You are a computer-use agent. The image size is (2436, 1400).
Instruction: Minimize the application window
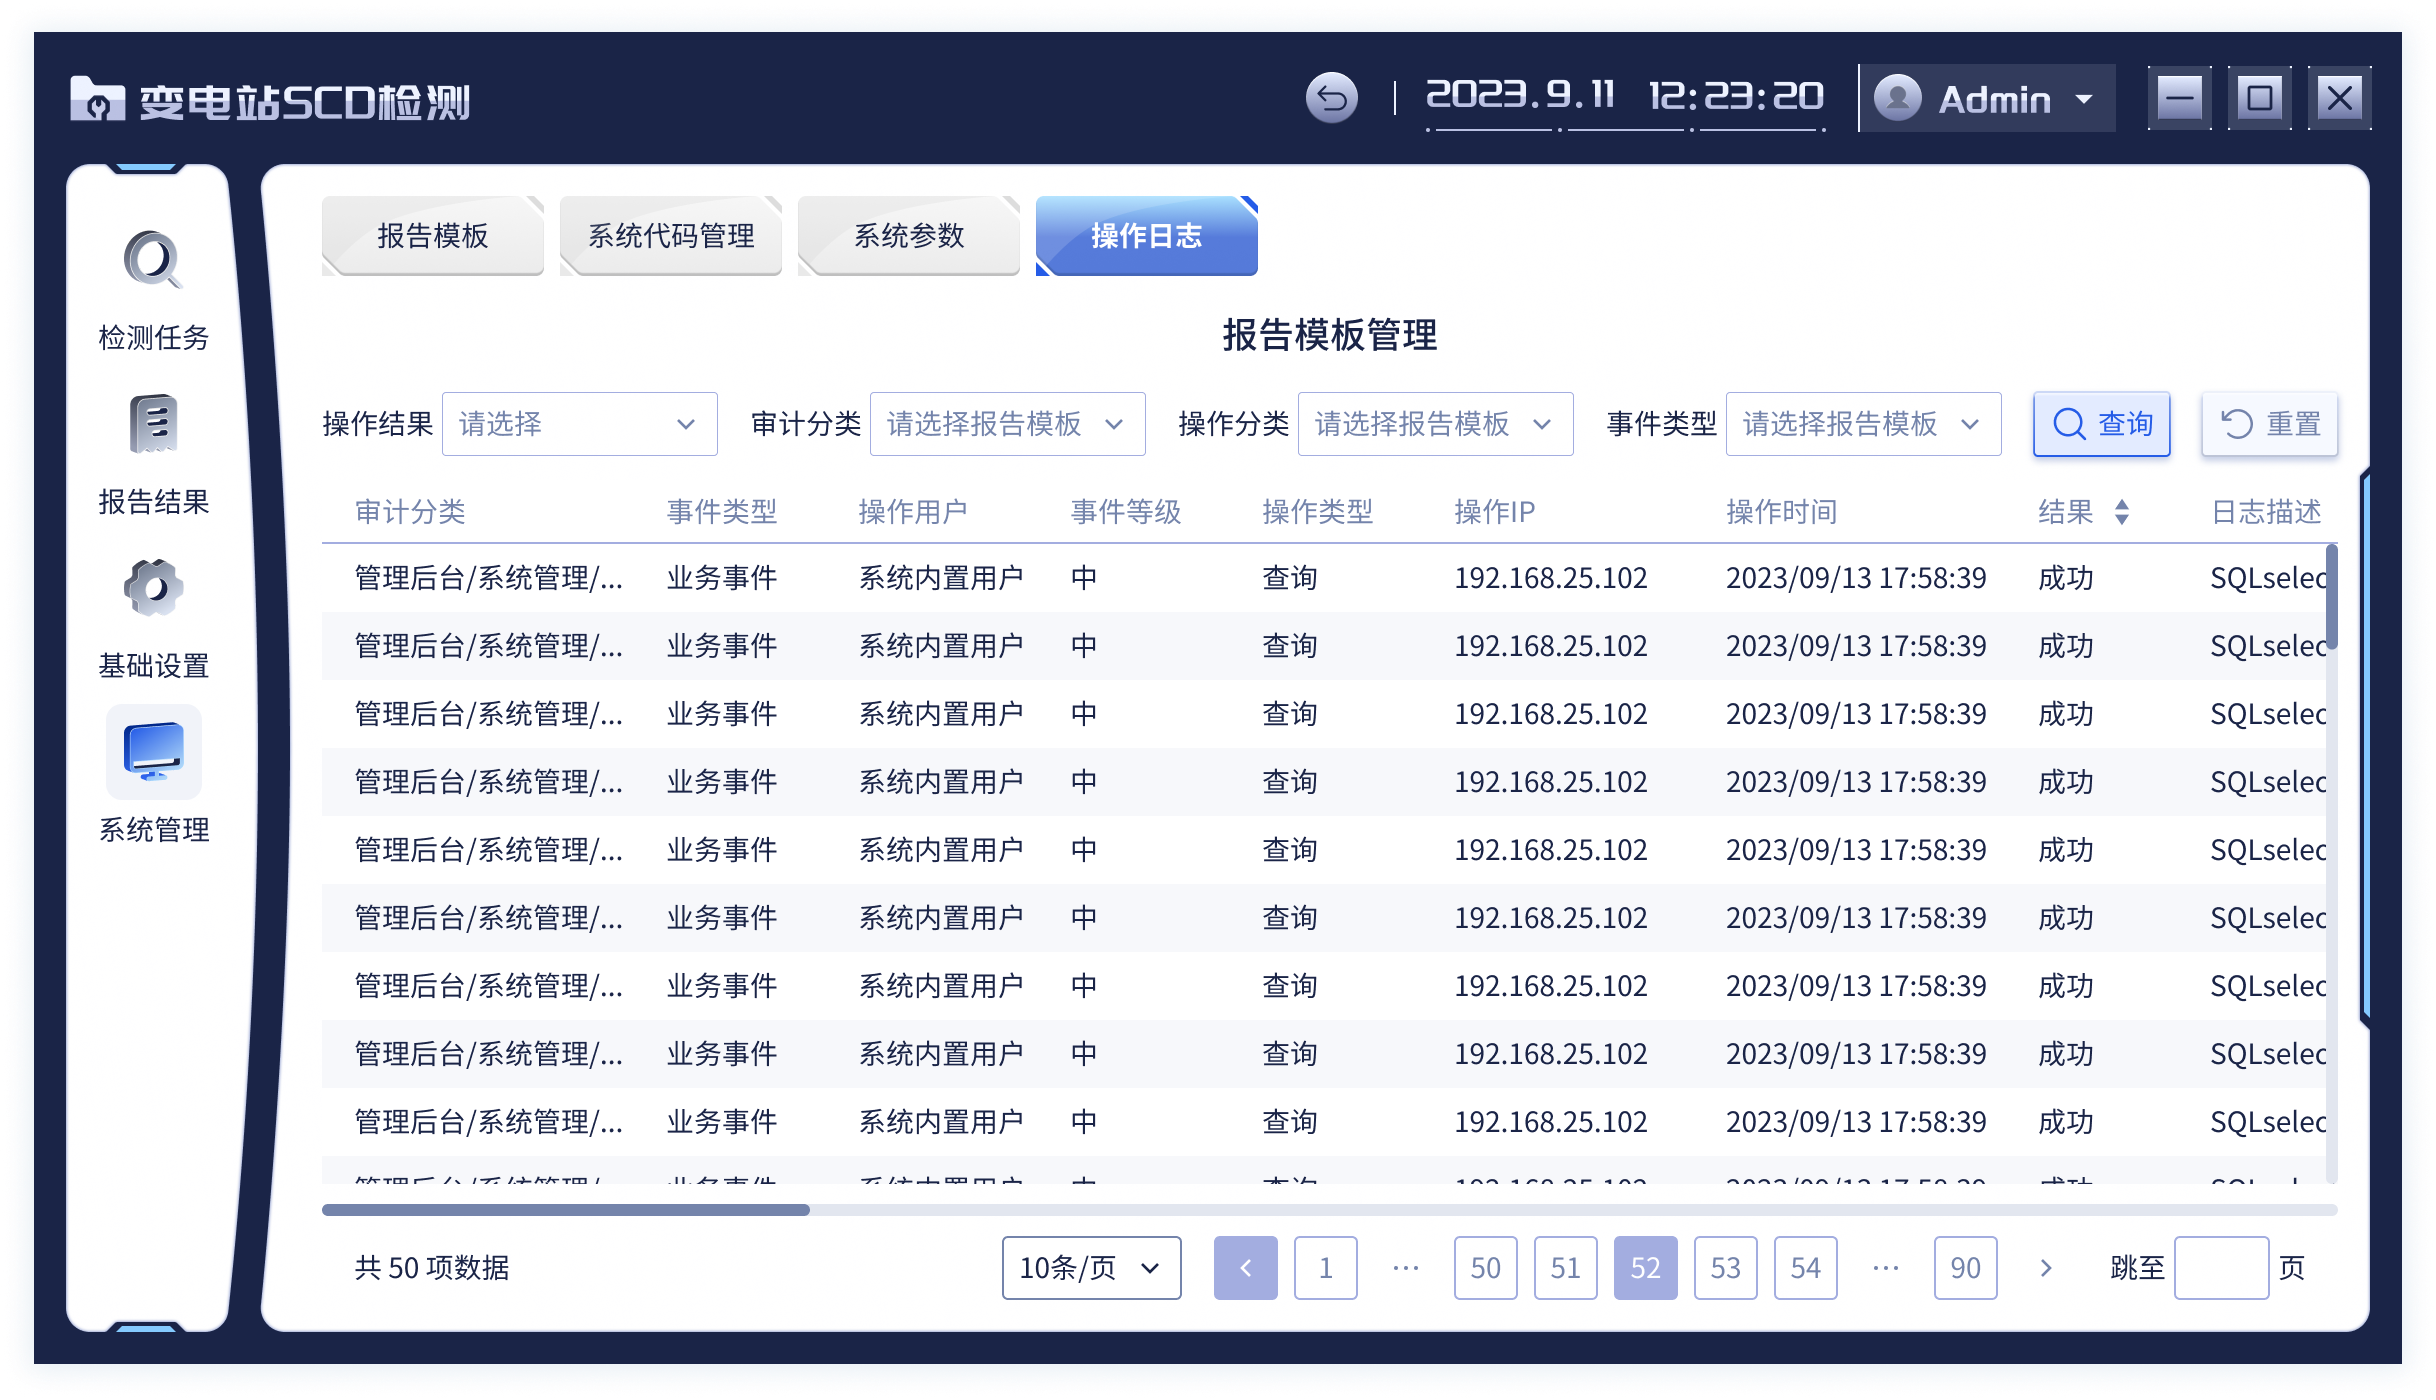[x=2180, y=98]
